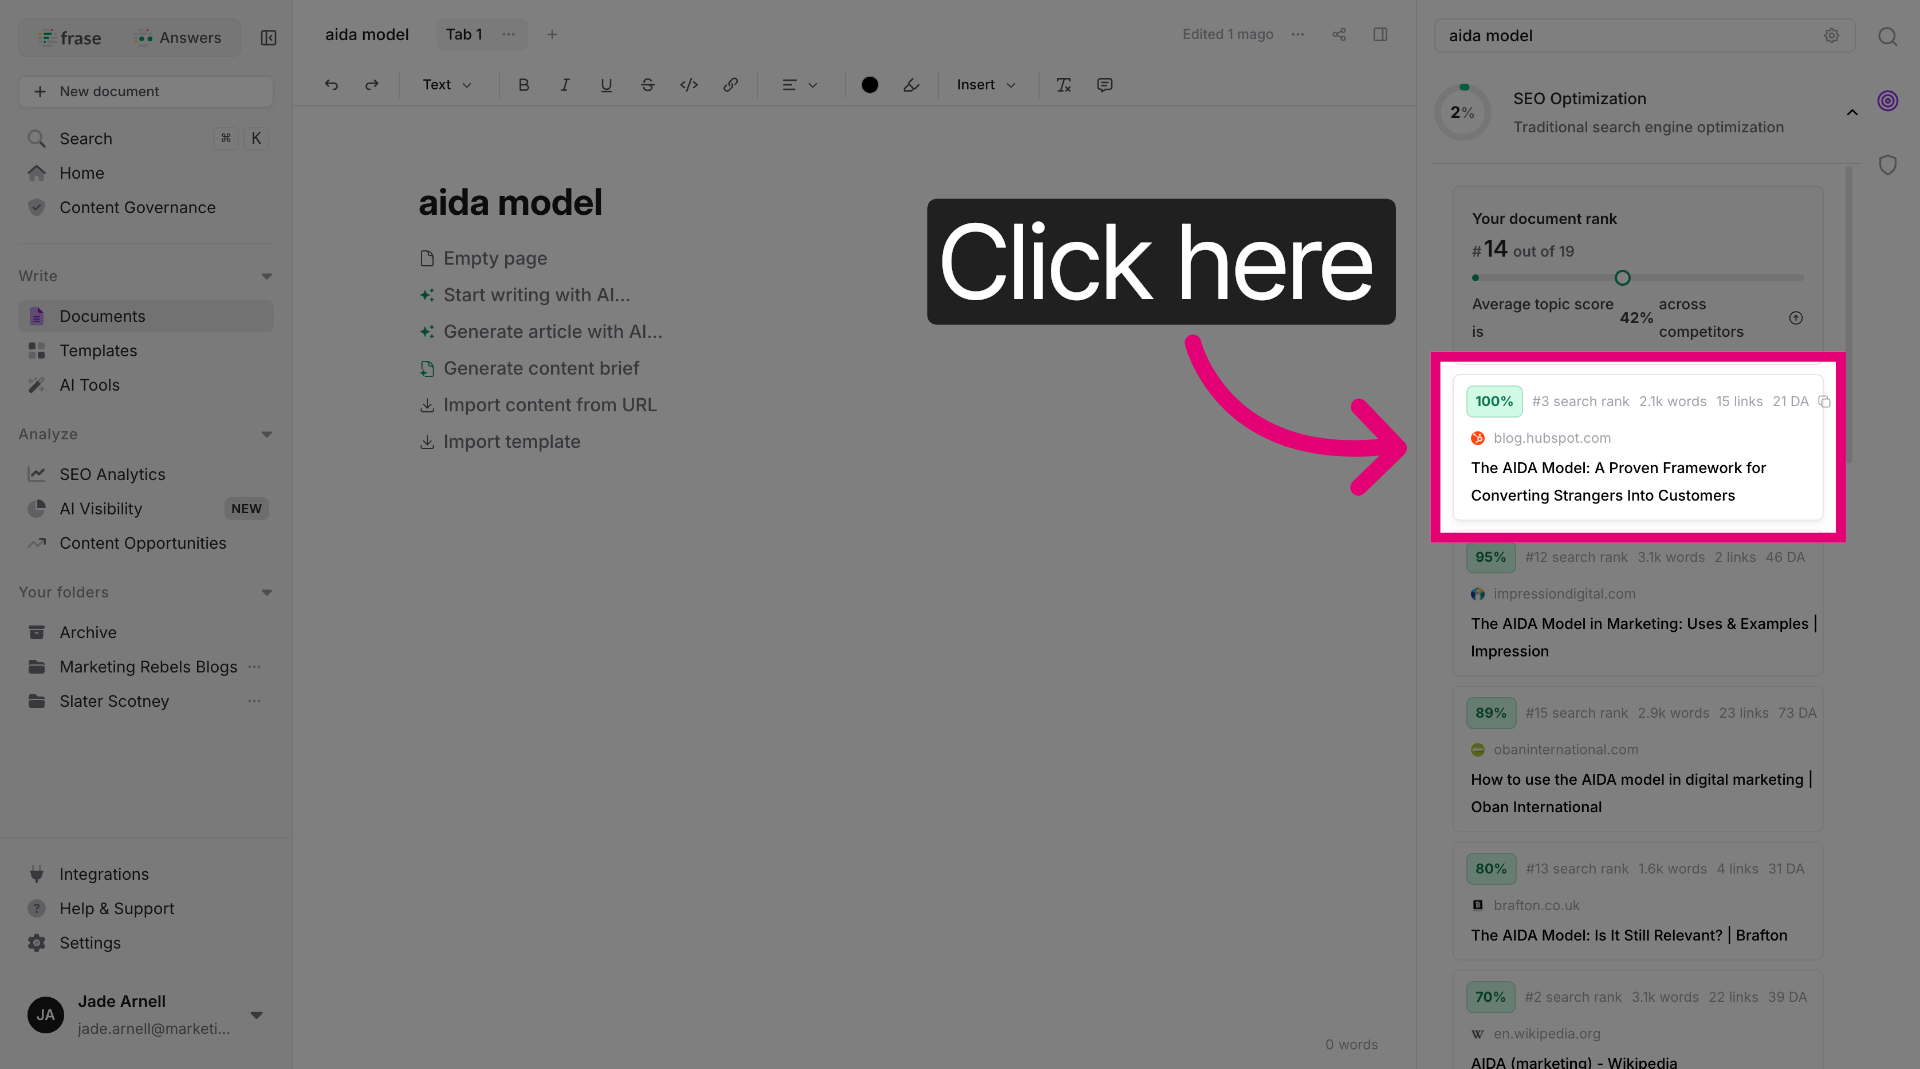1920x1069 pixels.
Task: Toggle the right panel layout icon
Action: coord(1380,34)
